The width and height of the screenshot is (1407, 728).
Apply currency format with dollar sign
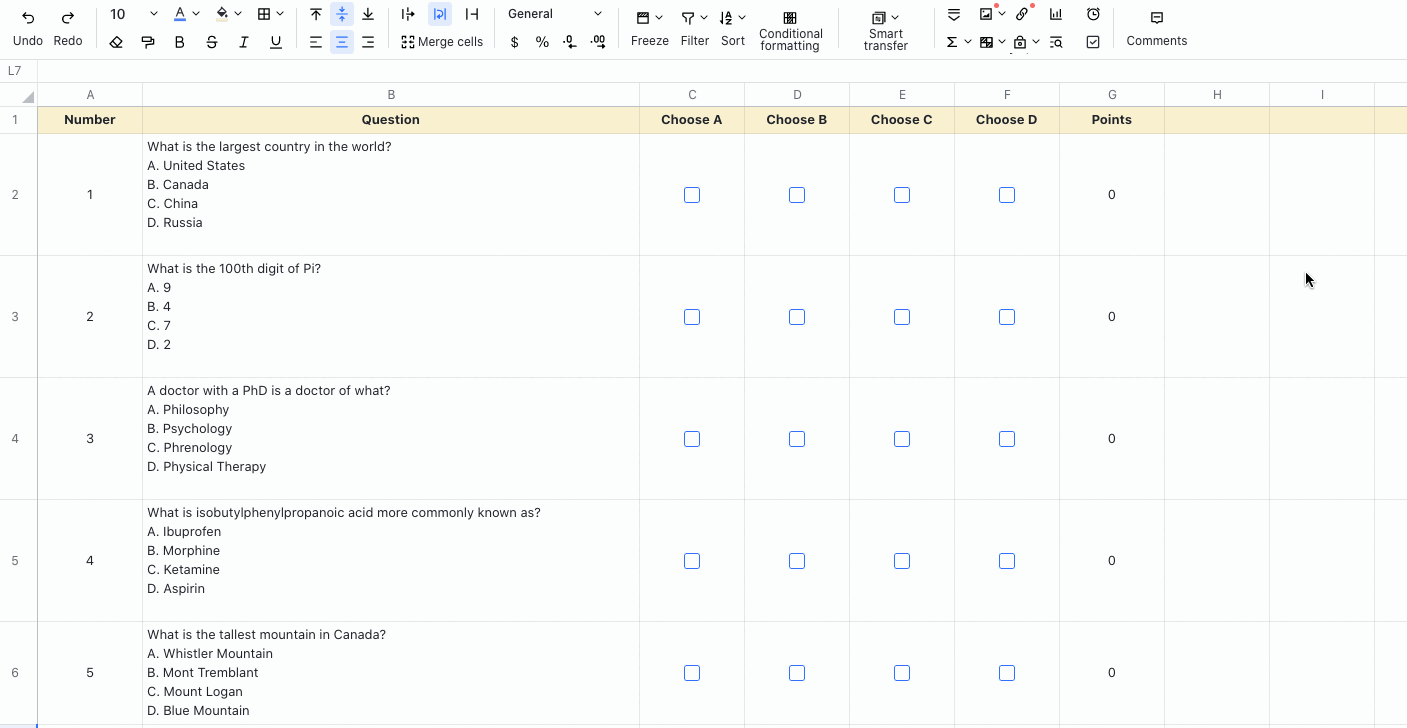[514, 42]
